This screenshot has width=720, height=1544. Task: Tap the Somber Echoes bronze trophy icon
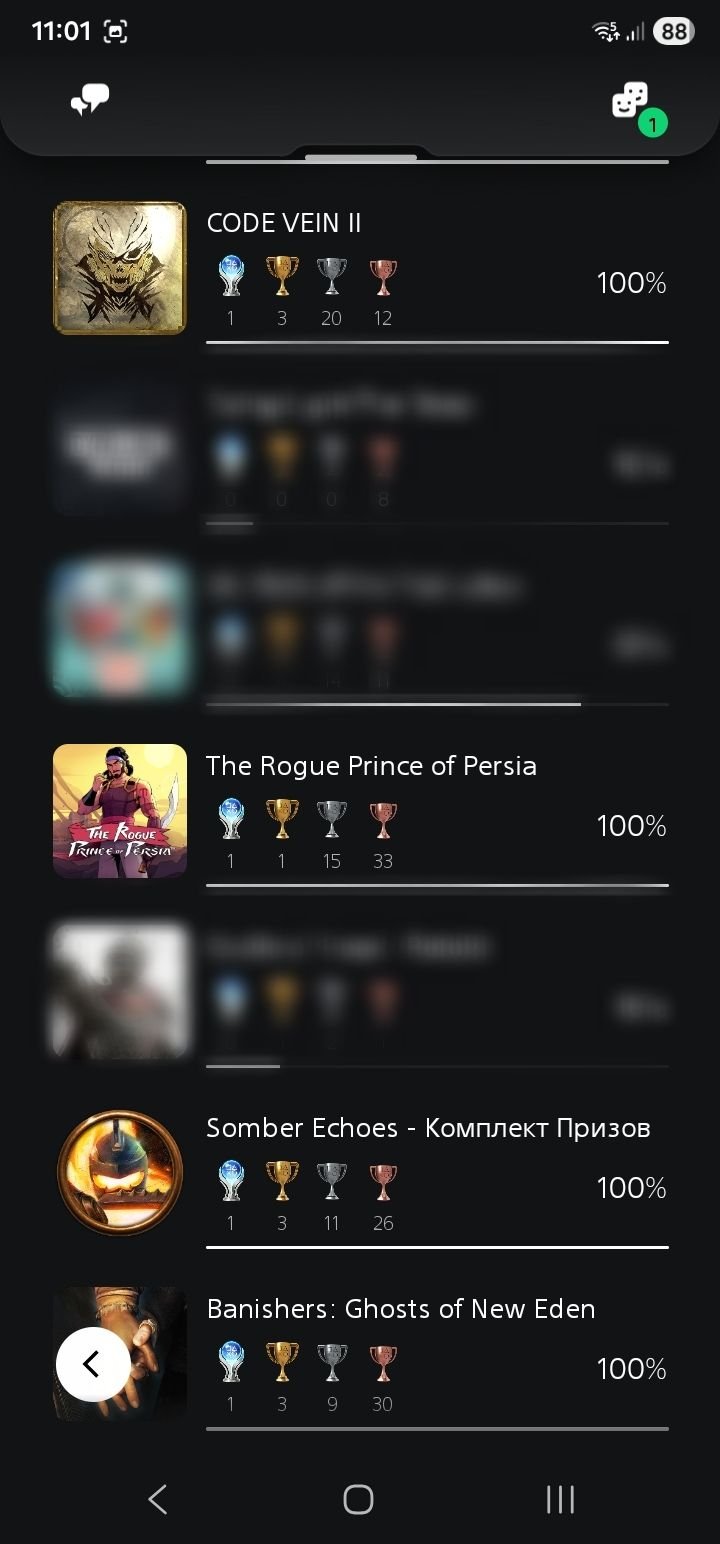pos(383,1182)
